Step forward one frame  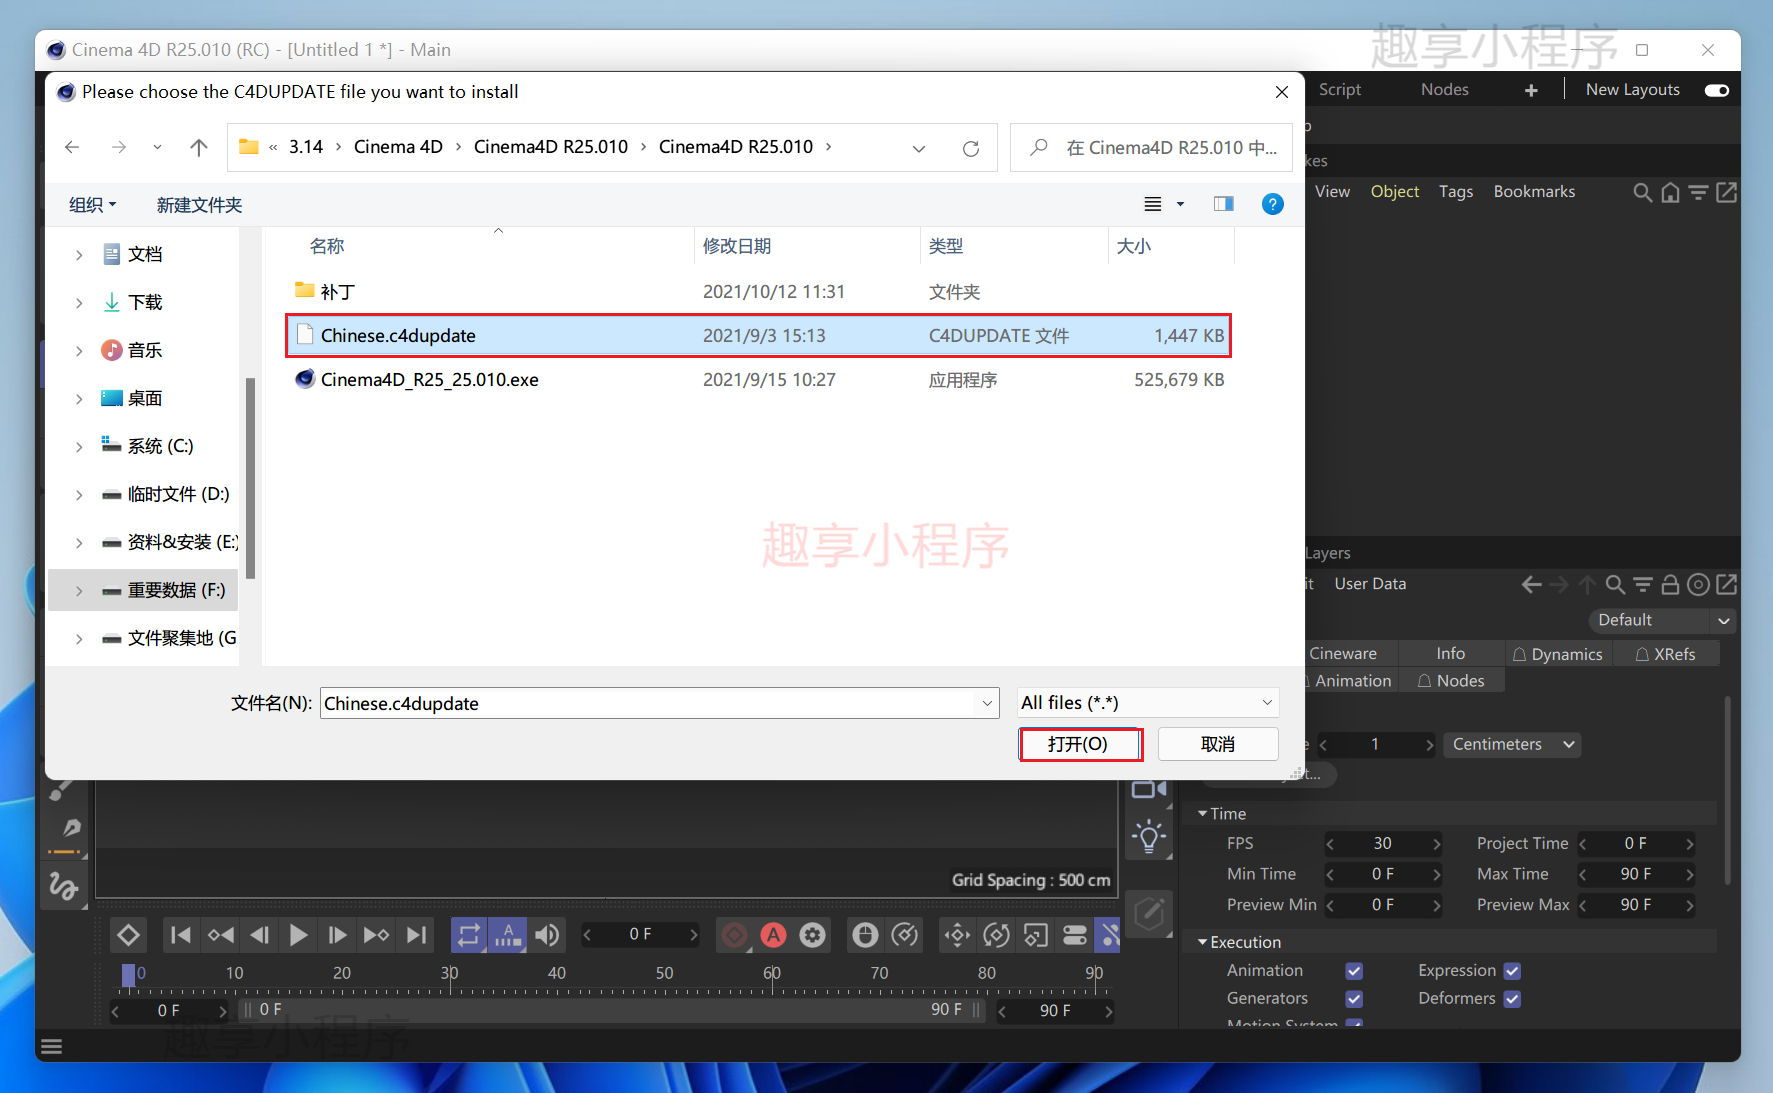tap(337, 936)
